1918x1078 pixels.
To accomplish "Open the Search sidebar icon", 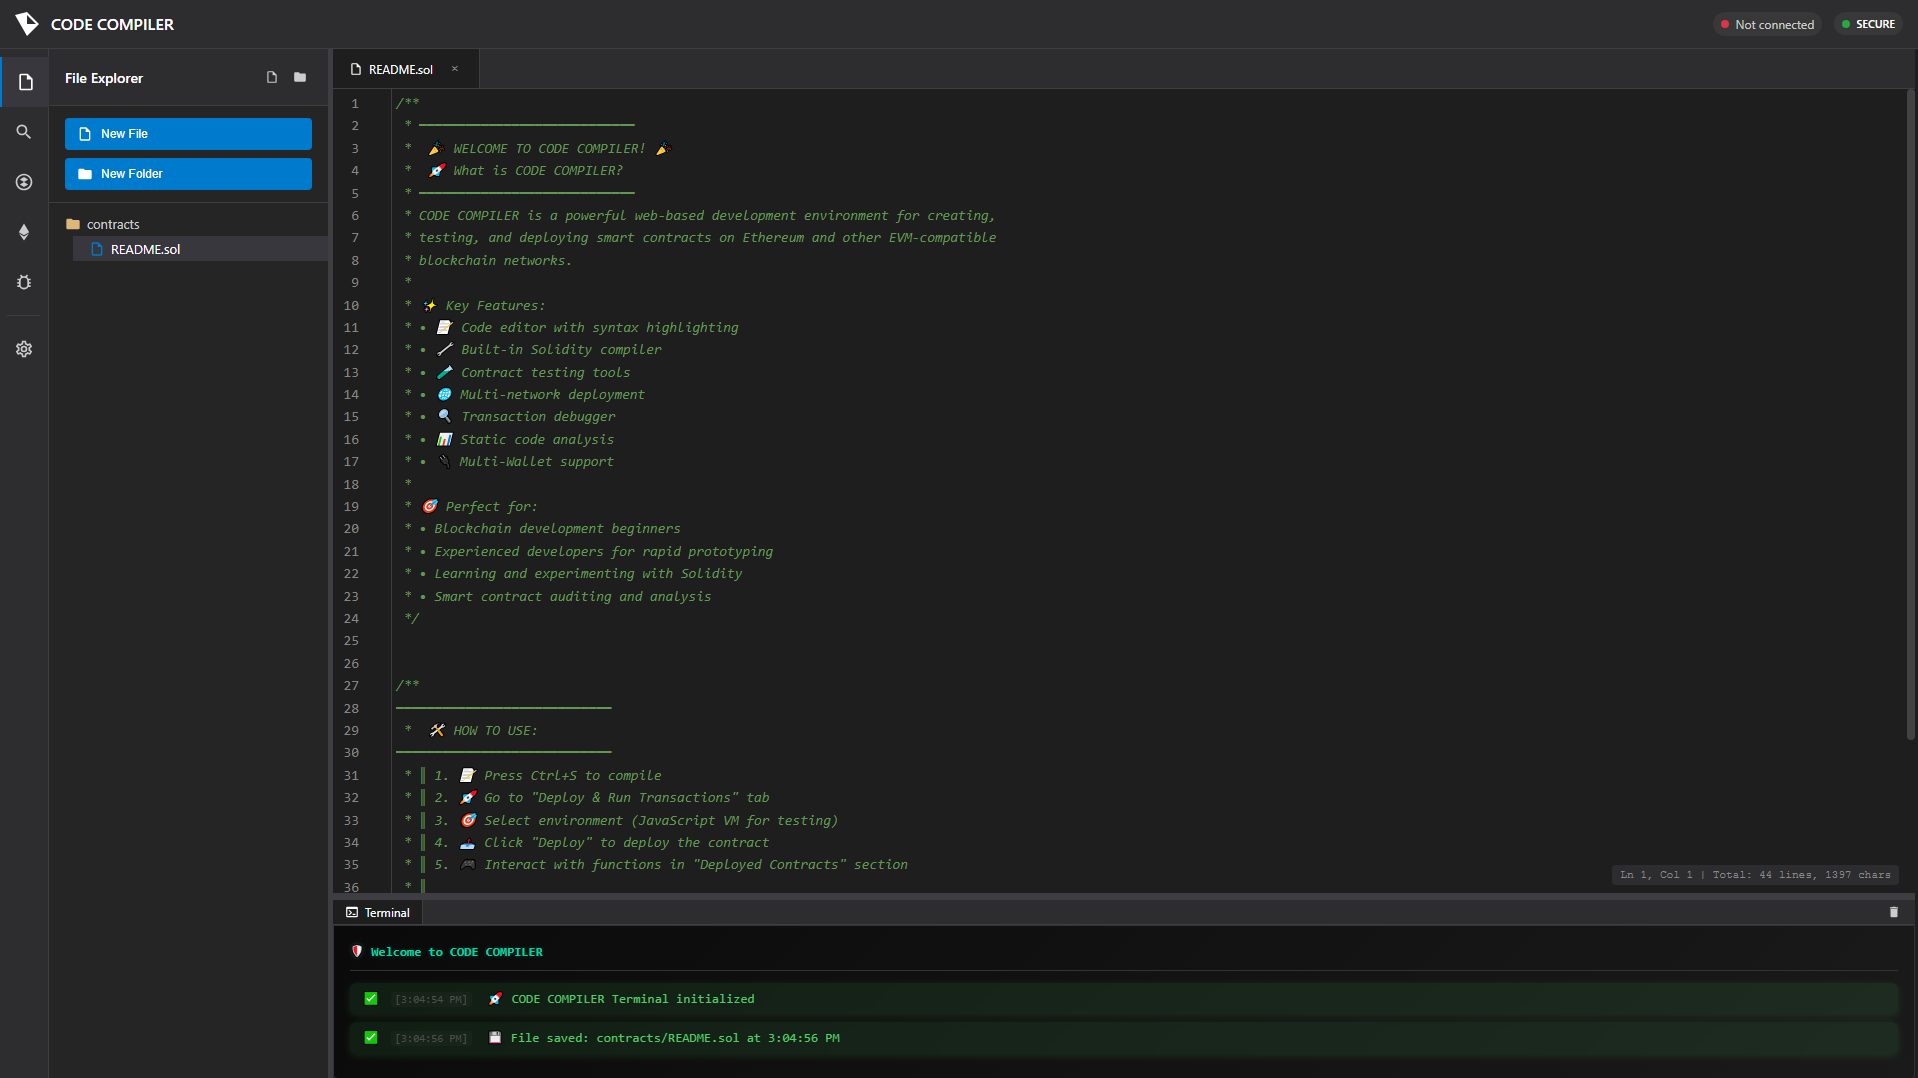I will click(x=24, y=132).
